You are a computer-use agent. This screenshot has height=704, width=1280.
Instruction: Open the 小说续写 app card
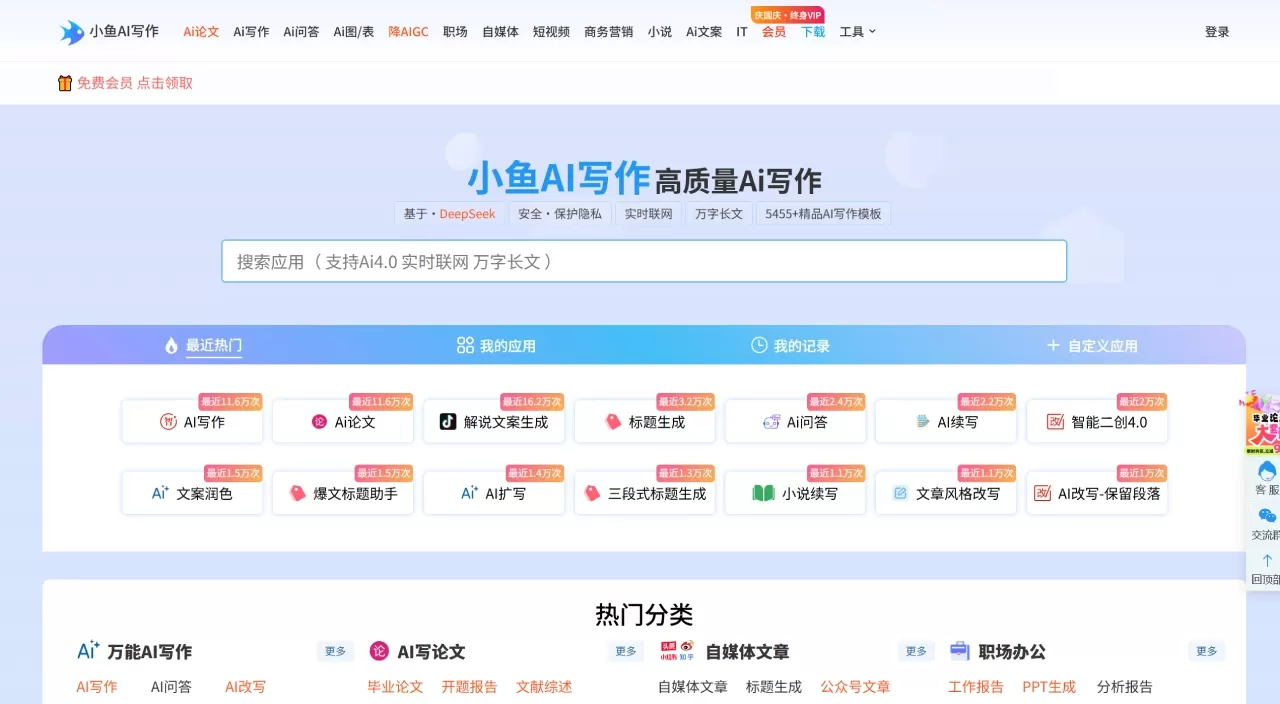pyautogui.click(x=795, y=493)
